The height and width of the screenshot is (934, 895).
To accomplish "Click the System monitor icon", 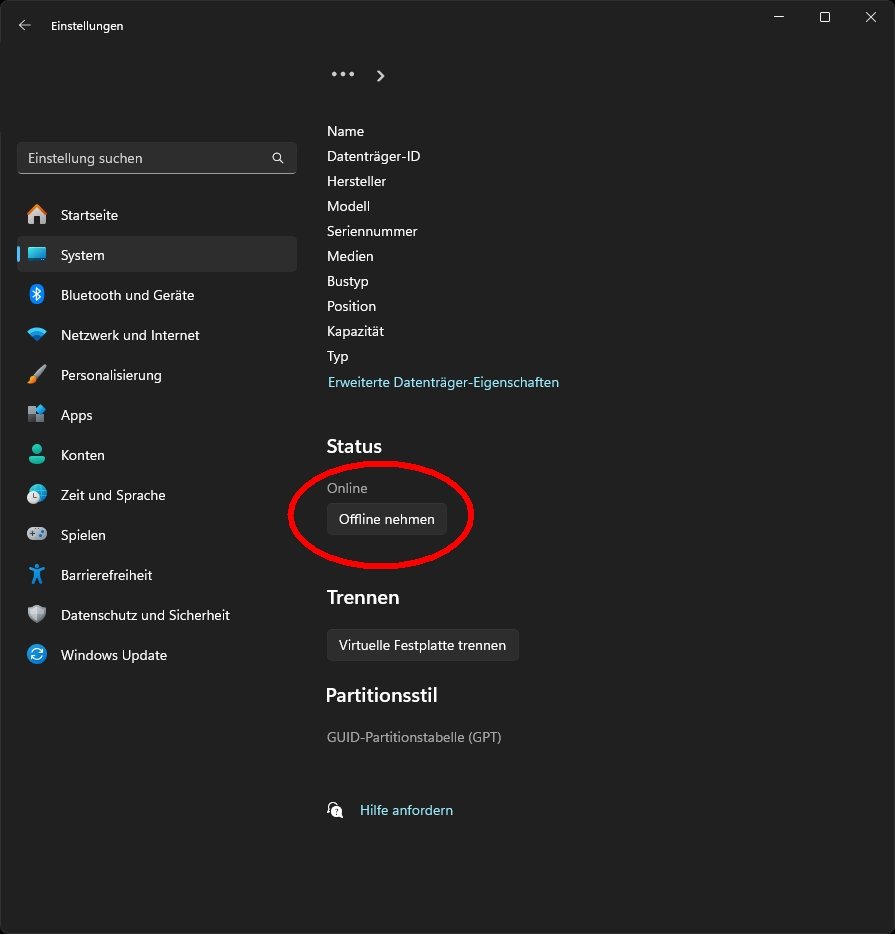I will click(x=37, y=254).
